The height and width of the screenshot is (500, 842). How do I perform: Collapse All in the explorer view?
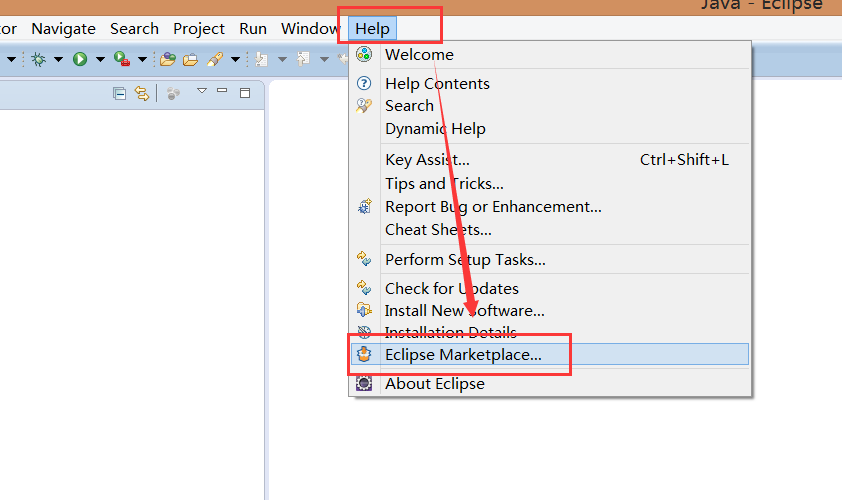pos(119,94)
